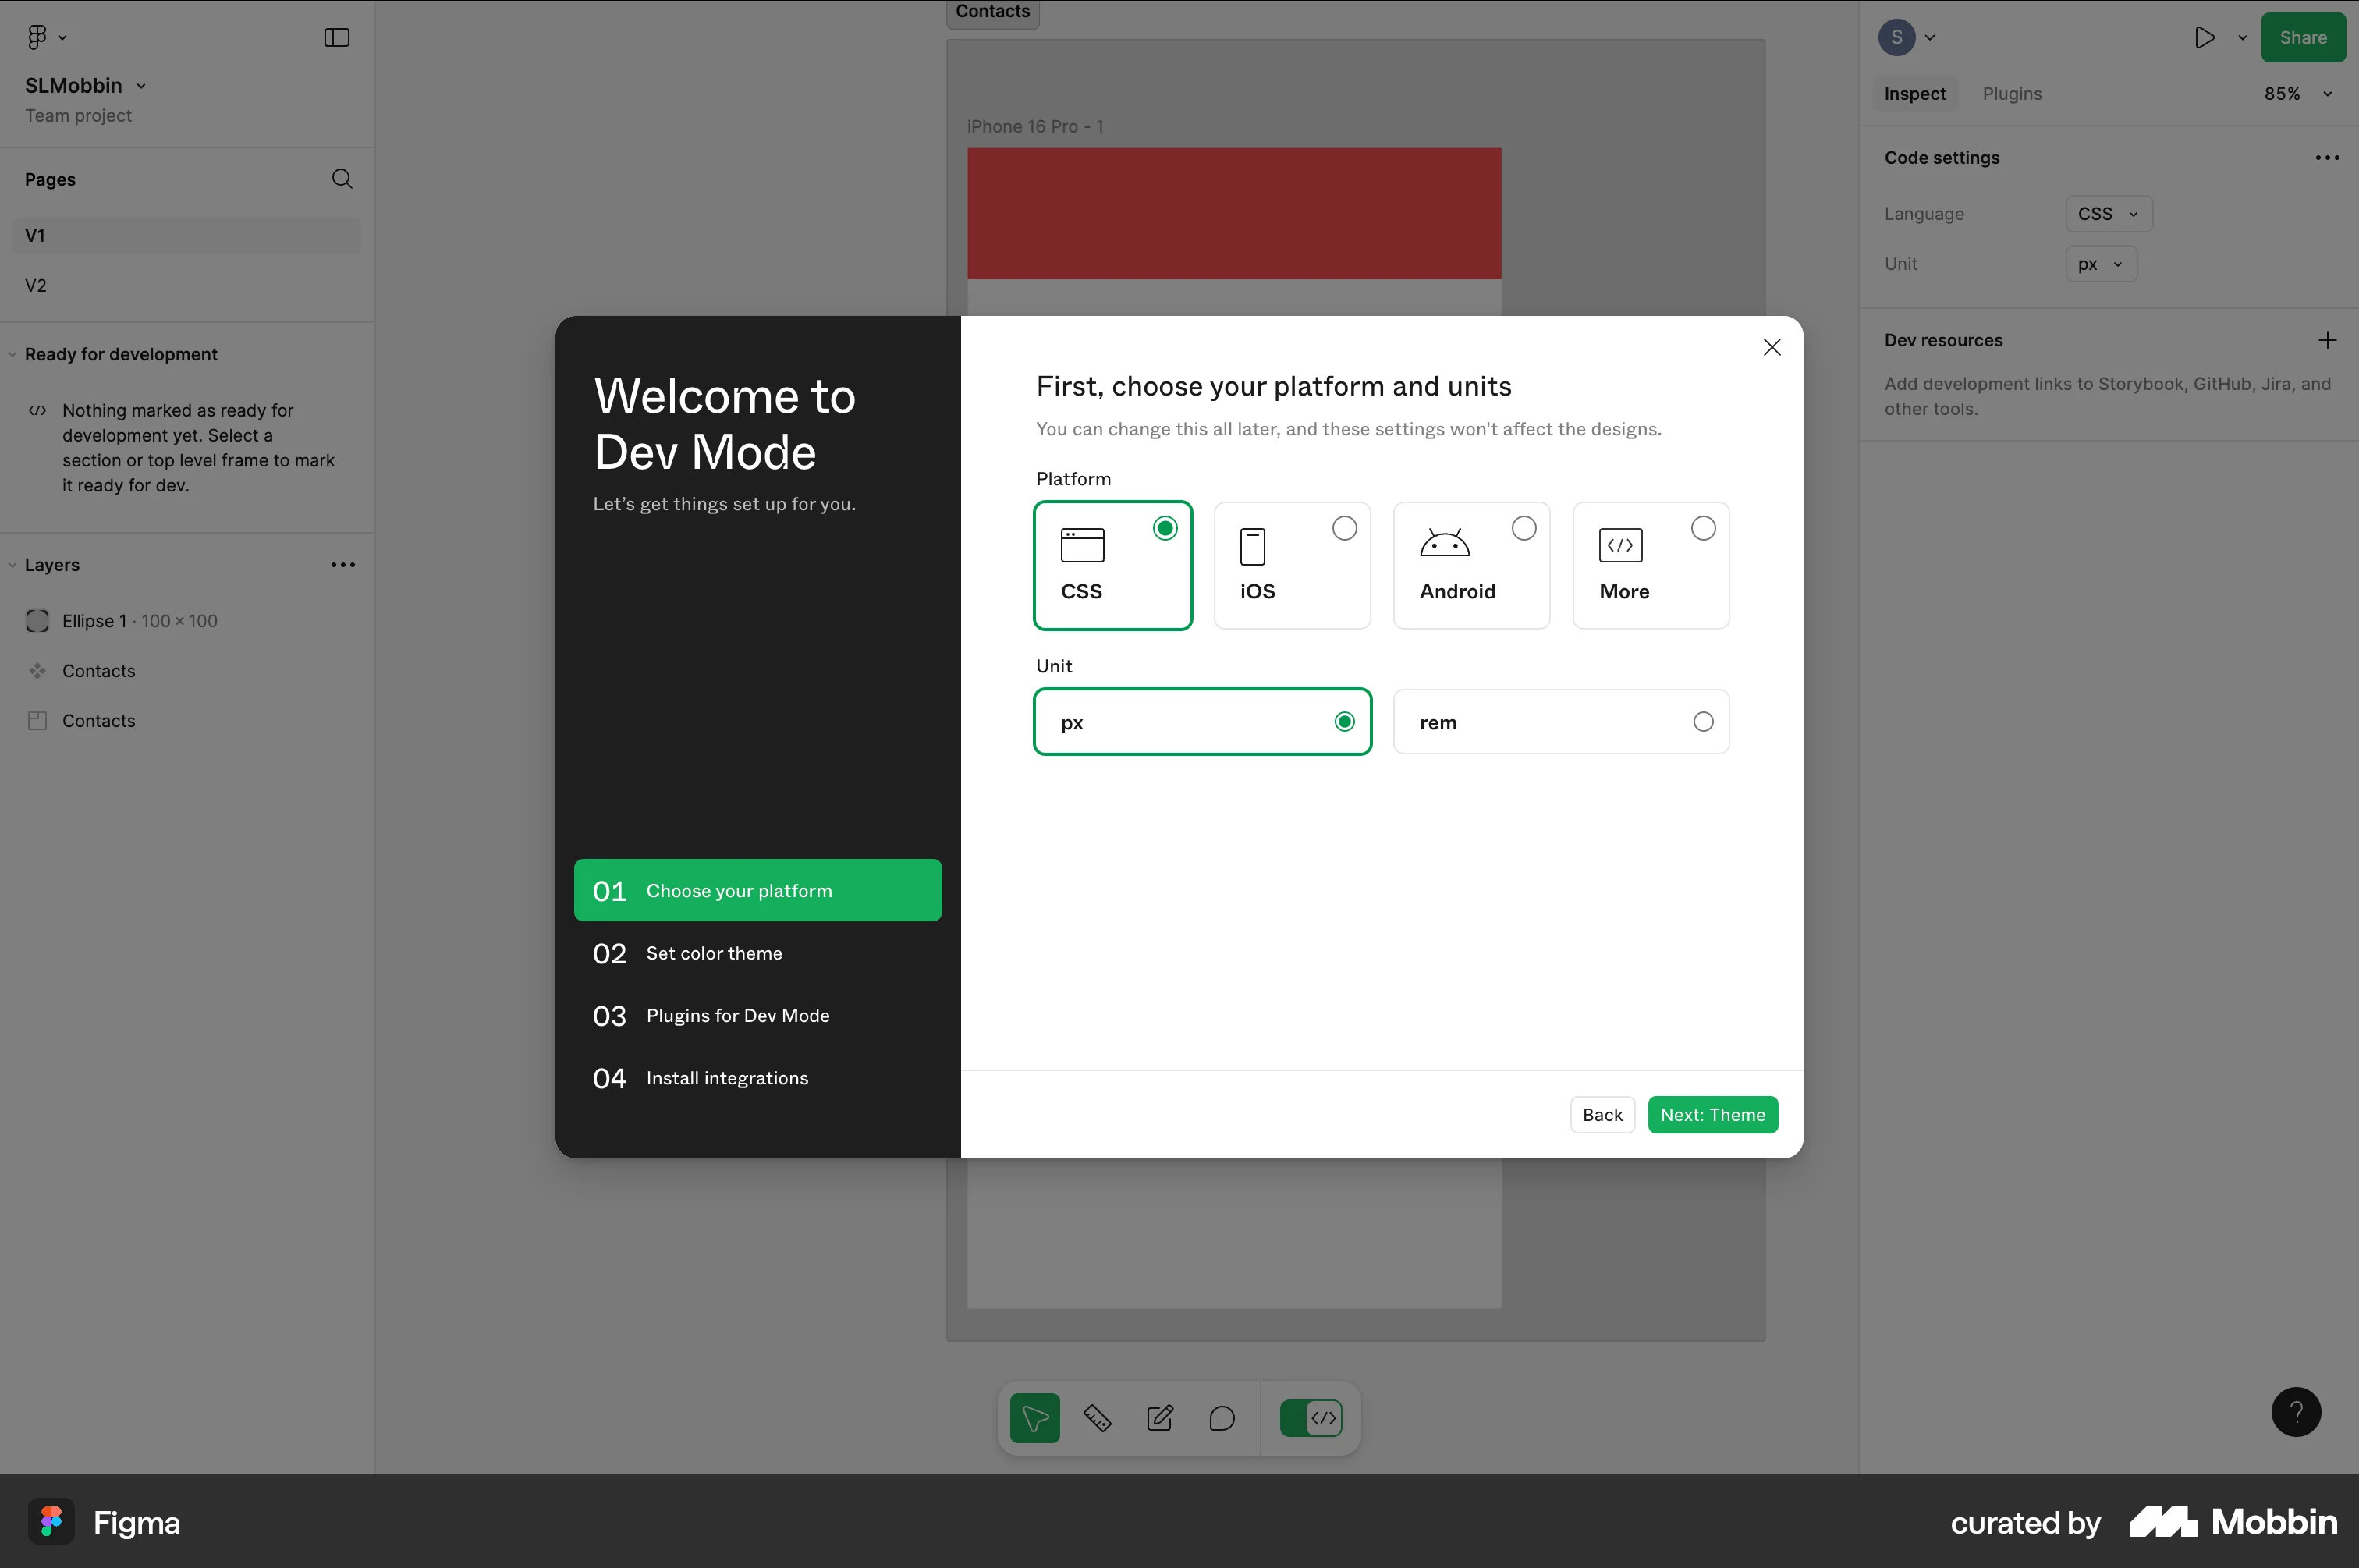
Task: Close the Dev Mode welcome dialog
Action: pyautogui.click(x=1772, y=347)
